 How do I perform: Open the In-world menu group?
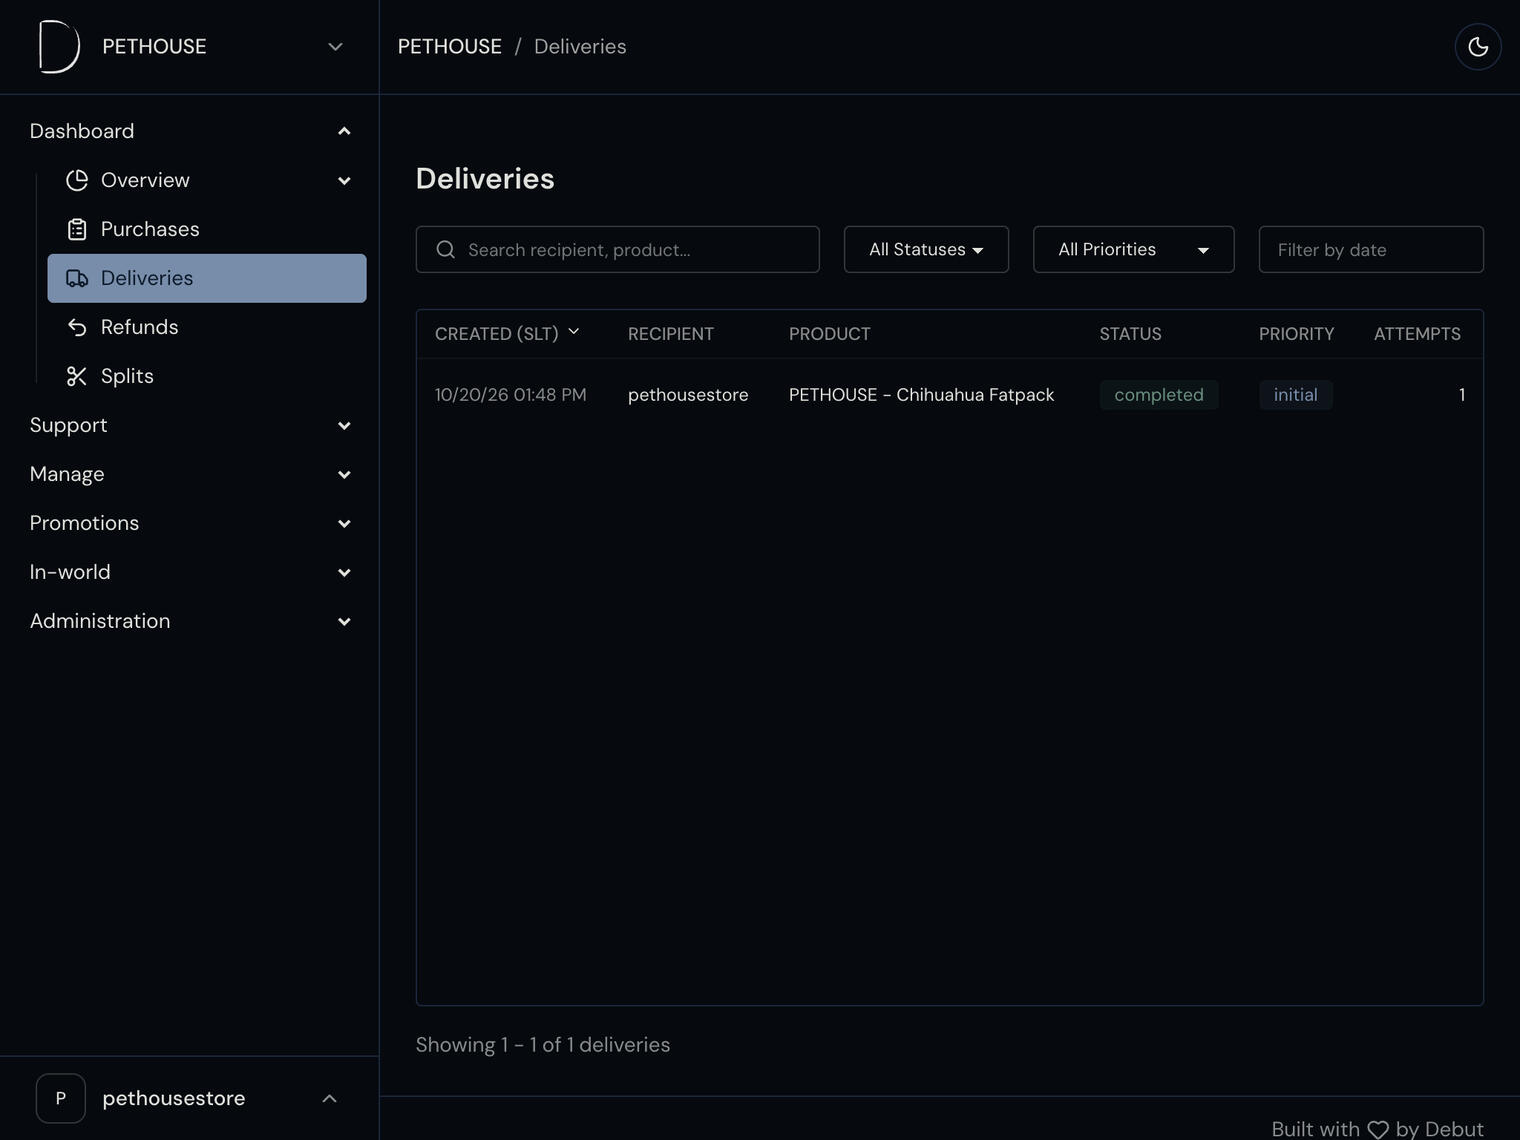click(x=190, y=572)
